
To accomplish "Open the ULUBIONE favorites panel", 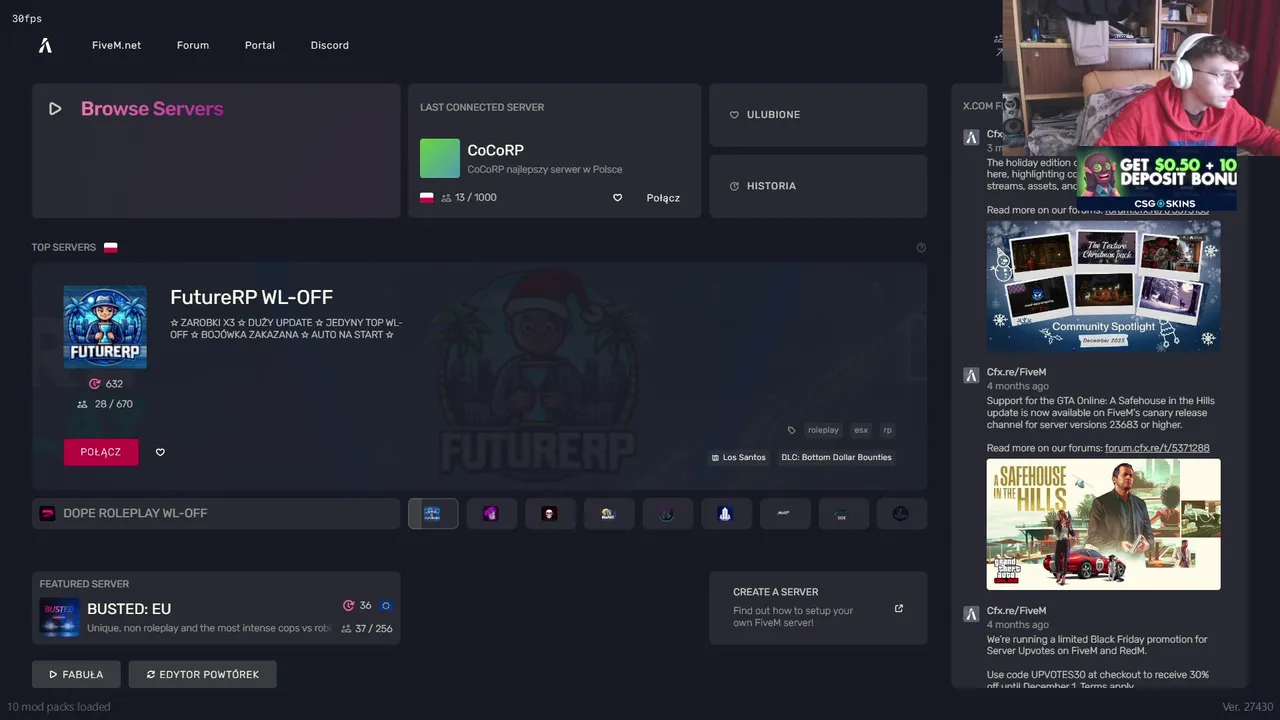I will (818, 115).
